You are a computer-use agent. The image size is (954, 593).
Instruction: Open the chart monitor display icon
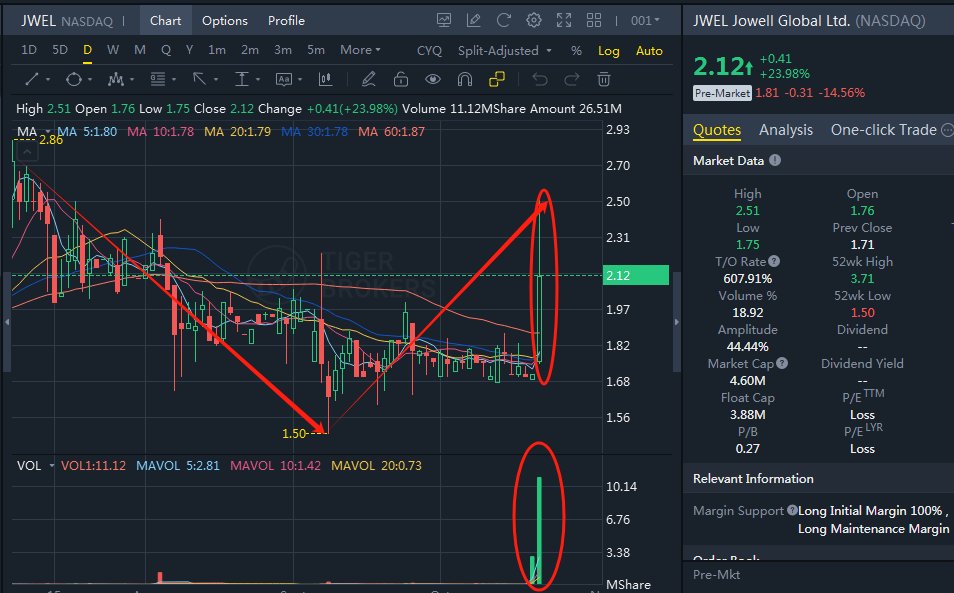click(x=444, y=20)
